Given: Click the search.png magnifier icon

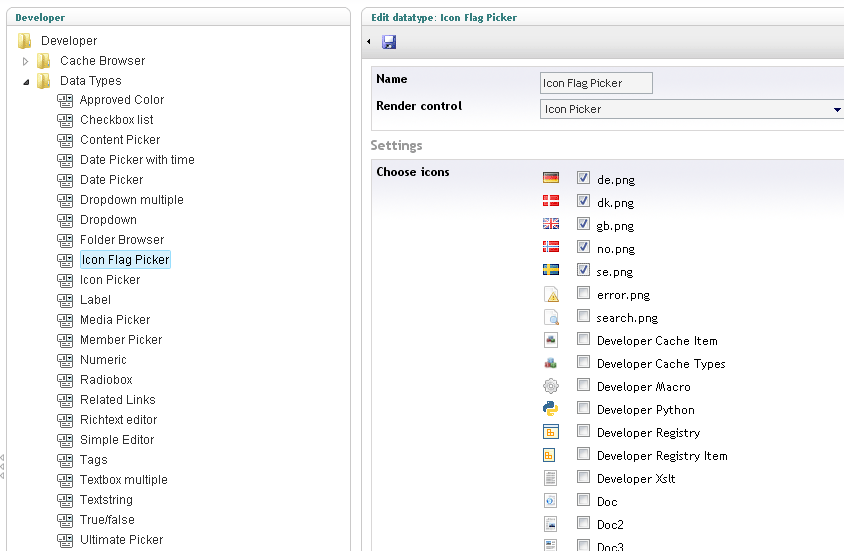Looking at the screenshot, I should pyautogui.click(x=551, y=317).
